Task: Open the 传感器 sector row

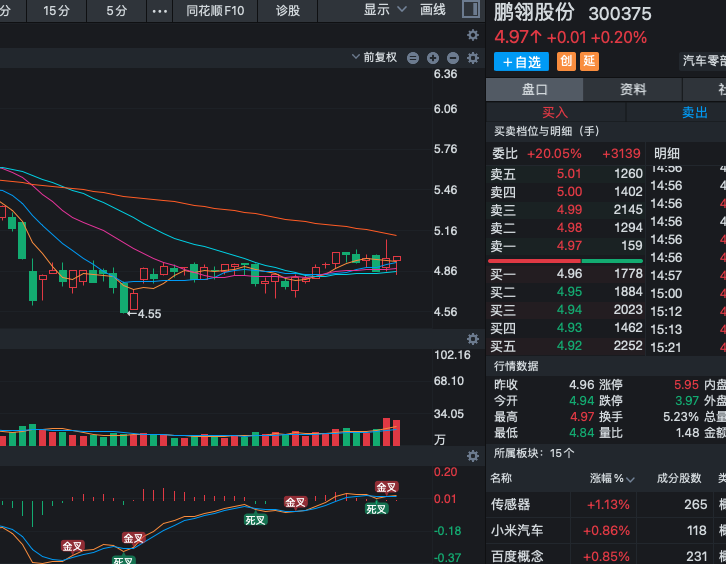Action: click(x=606, y=504)
